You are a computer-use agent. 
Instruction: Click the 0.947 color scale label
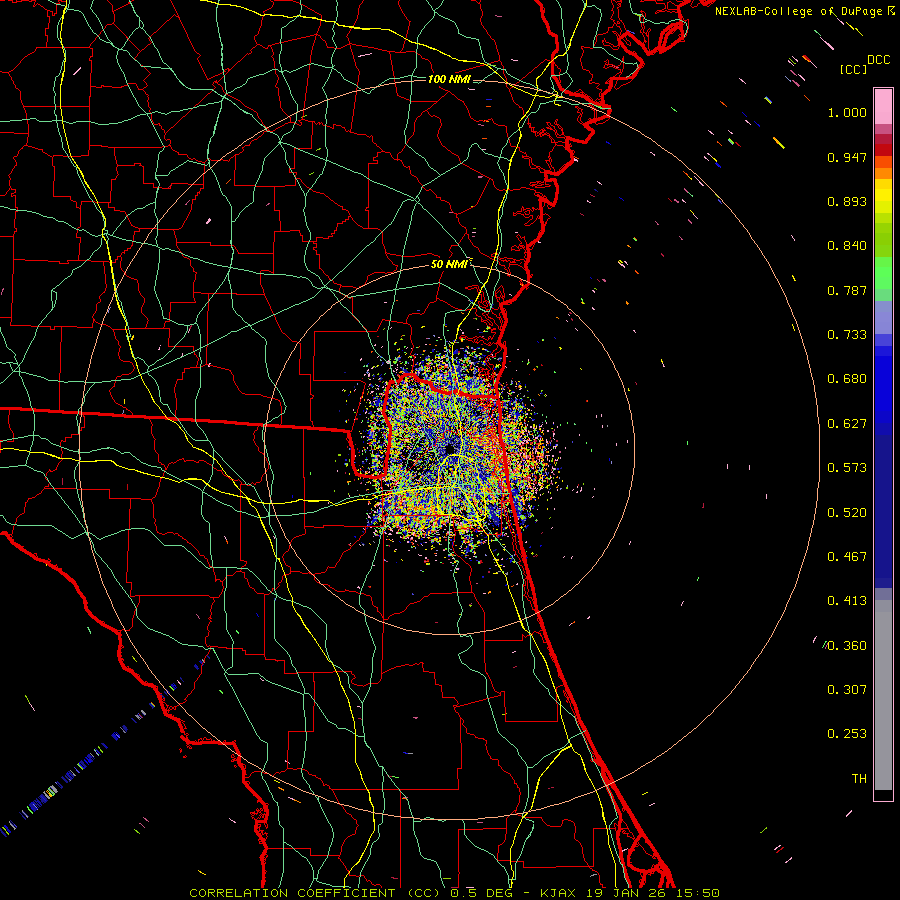[847, 157]
